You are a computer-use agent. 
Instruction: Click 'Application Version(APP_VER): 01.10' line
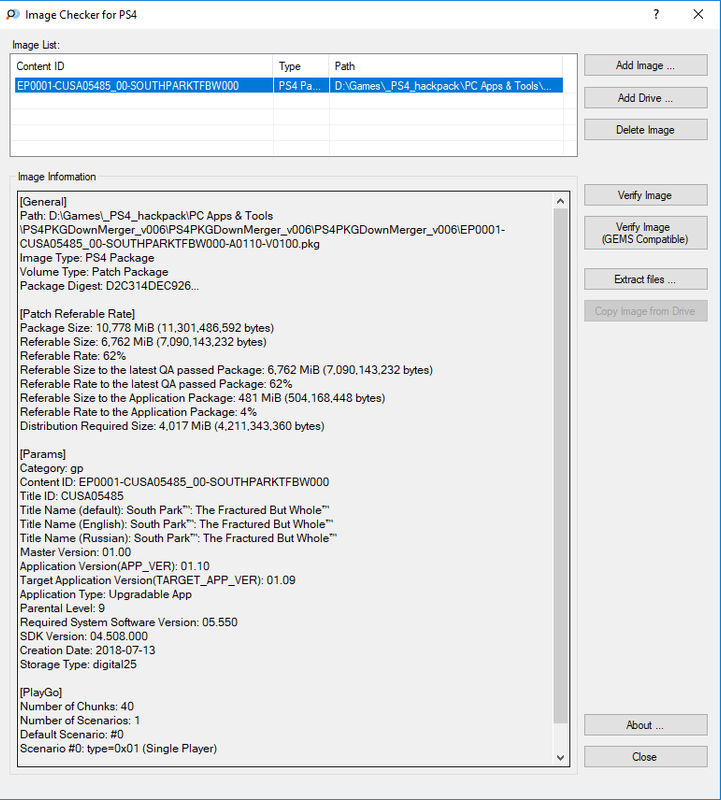[x=115, y=566]
